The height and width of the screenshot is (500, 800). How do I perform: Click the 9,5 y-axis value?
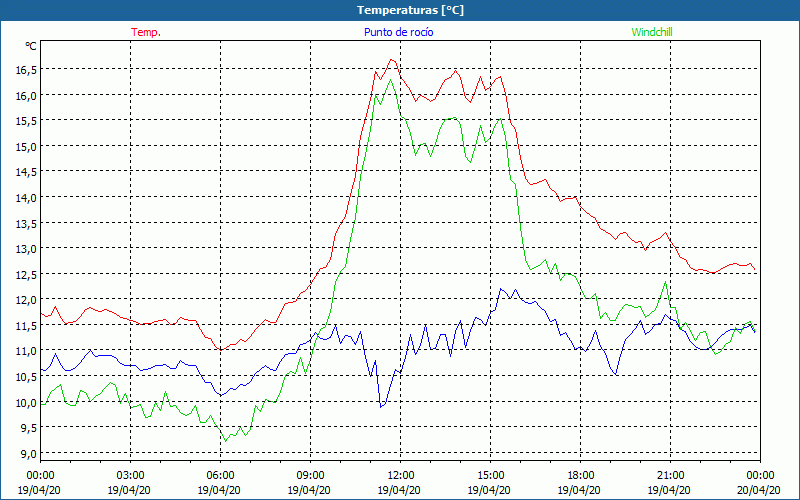(x=29, y=428)
